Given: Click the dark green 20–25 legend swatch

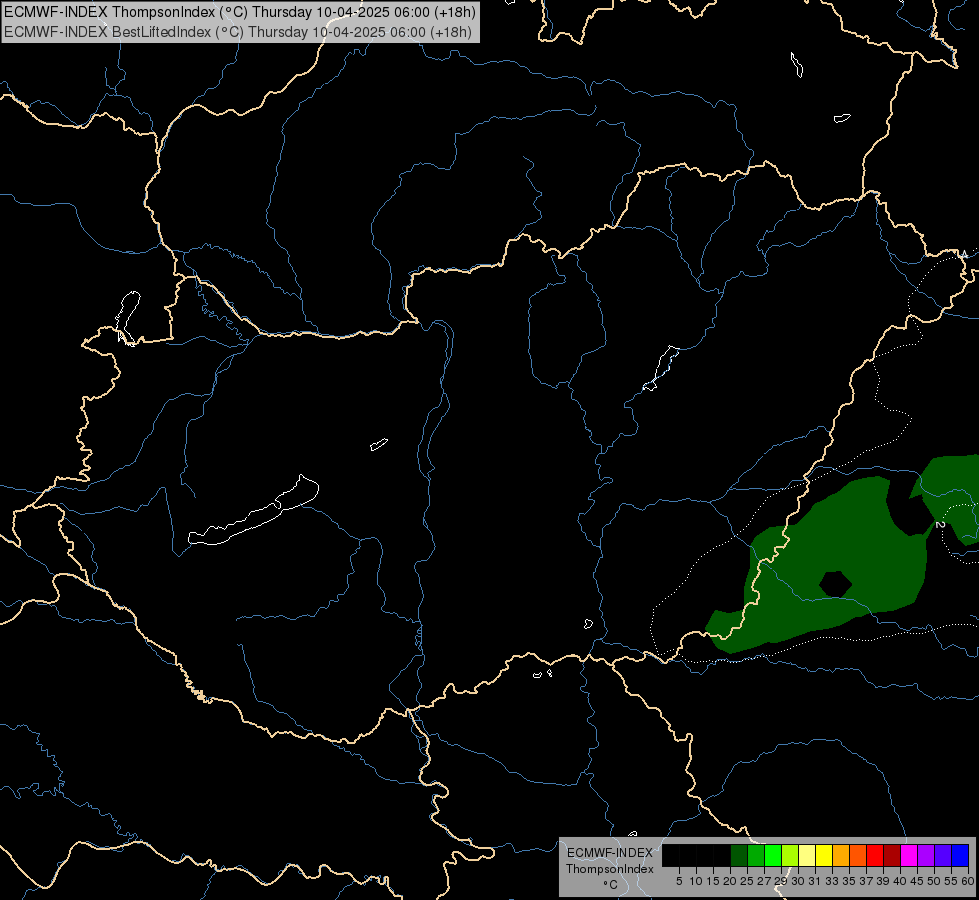Looking at the screenshot, I should (739, 855).
